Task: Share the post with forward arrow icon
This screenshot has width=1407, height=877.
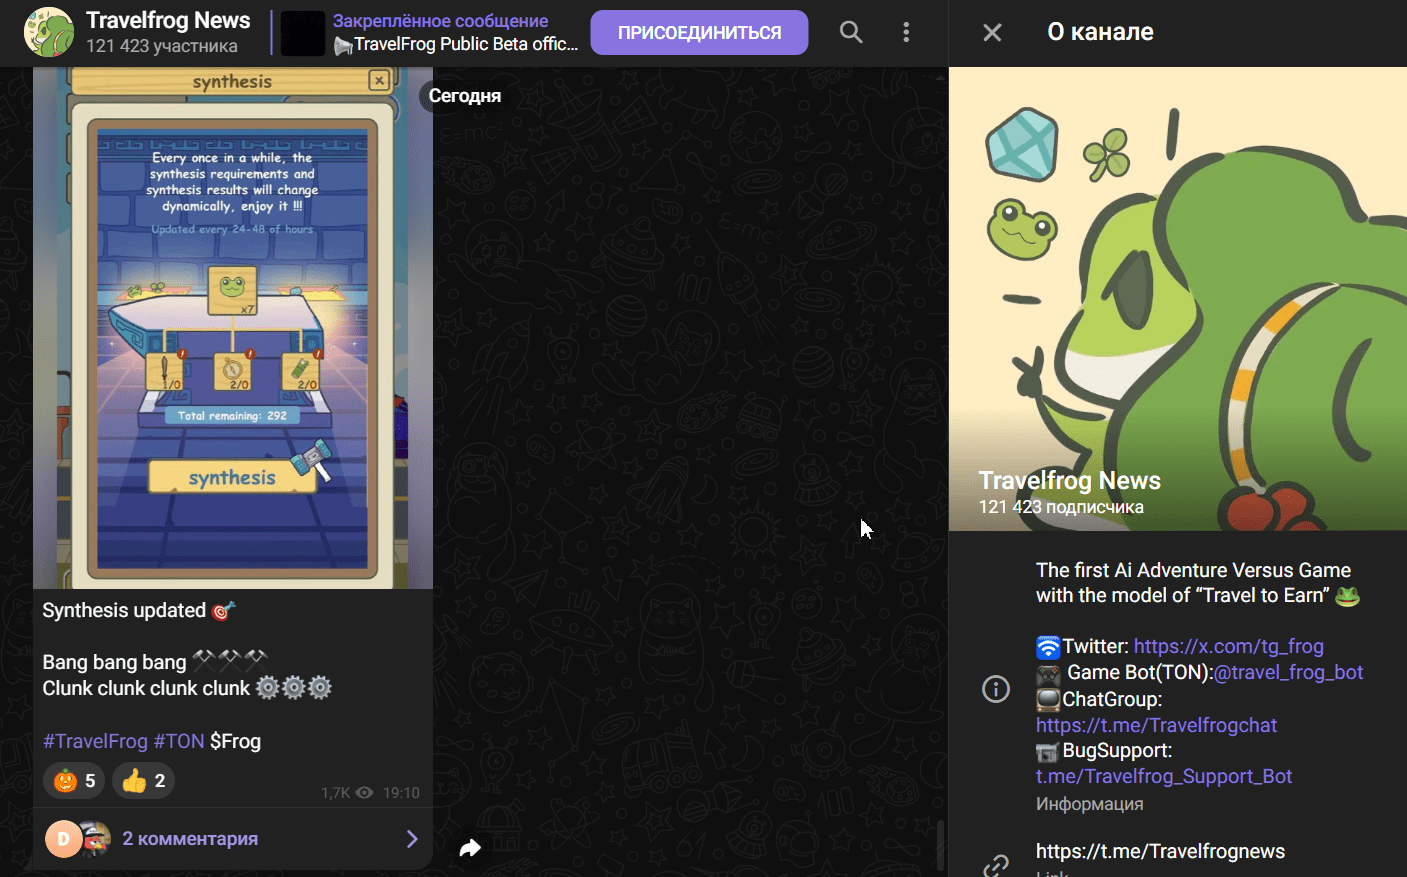Action: (470, 848)
